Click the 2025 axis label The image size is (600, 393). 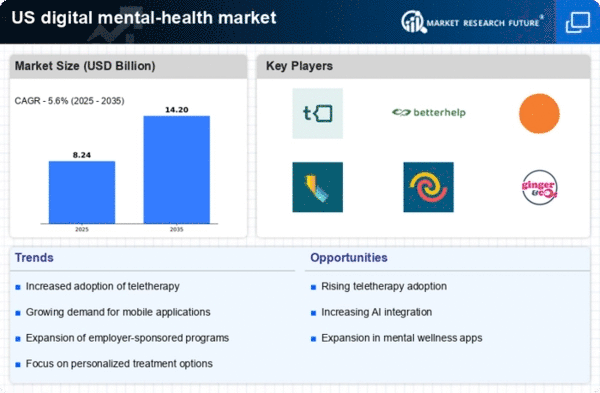82,229
